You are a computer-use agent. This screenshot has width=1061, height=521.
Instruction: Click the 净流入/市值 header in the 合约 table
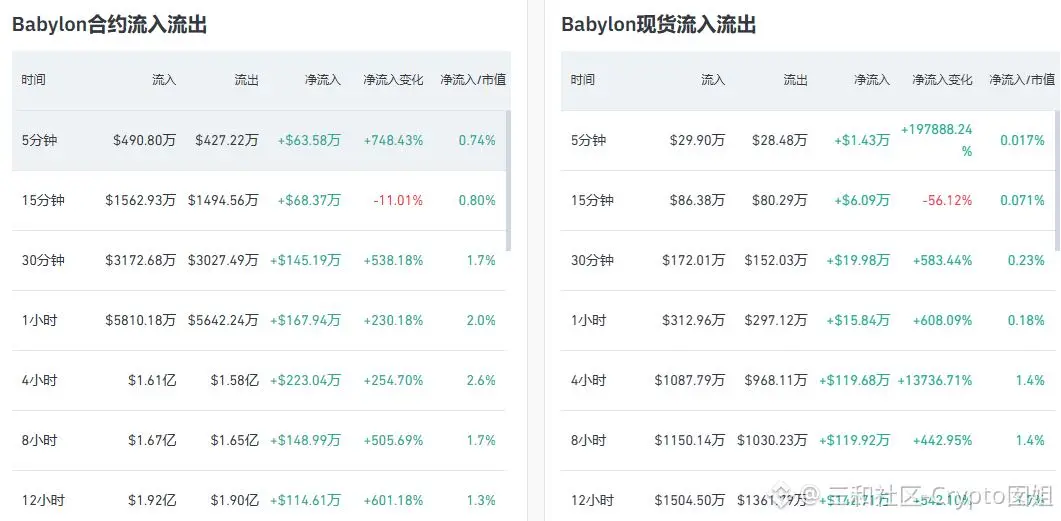point(473,80)
